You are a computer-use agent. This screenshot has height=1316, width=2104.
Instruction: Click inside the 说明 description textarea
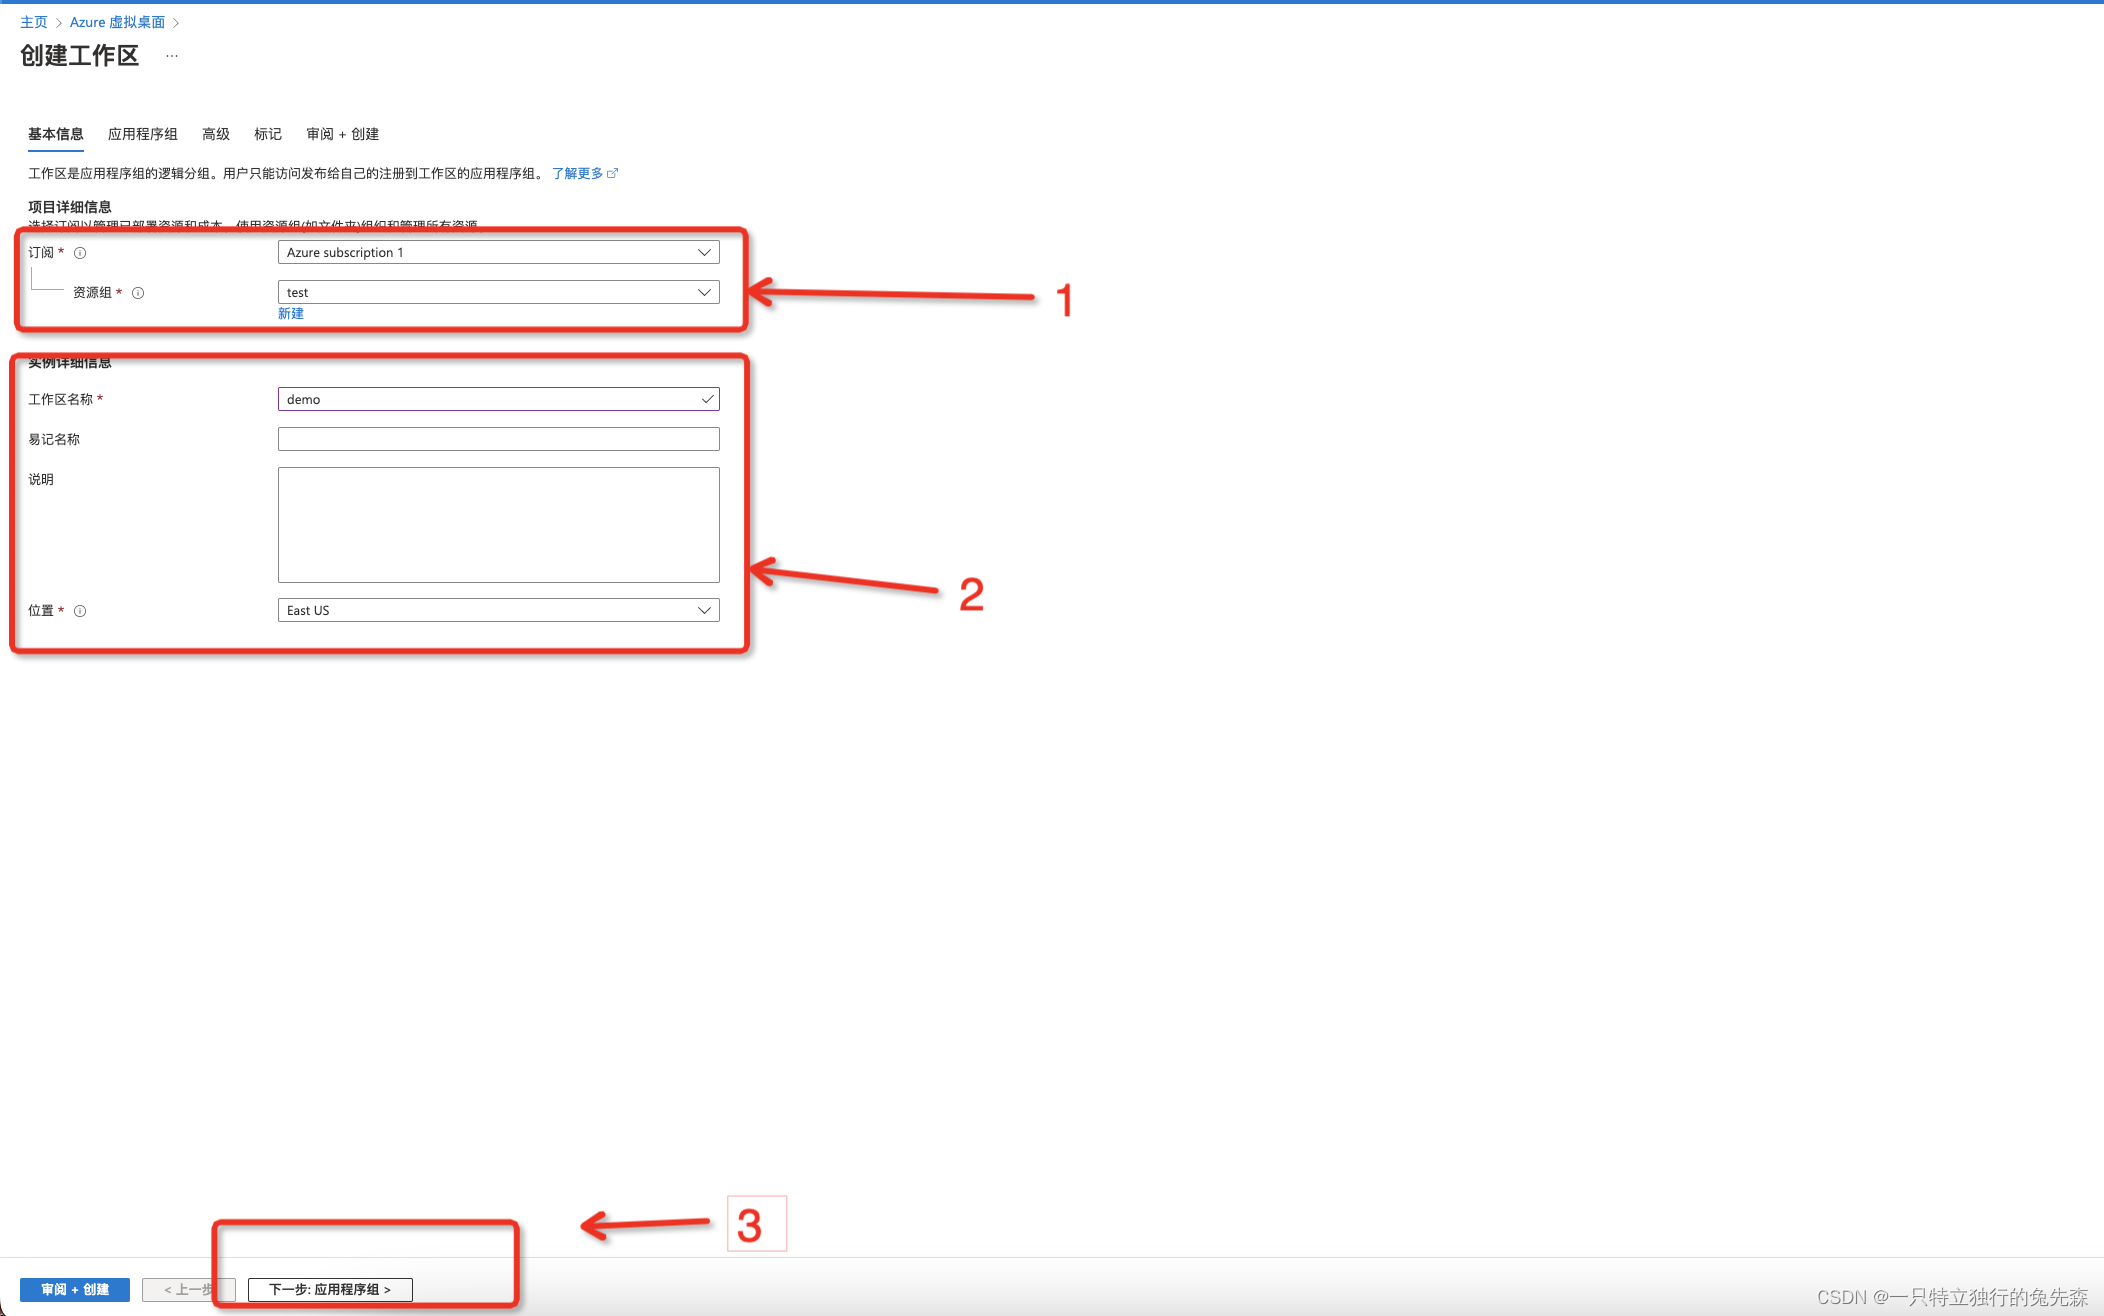click(x=498, y=524)
